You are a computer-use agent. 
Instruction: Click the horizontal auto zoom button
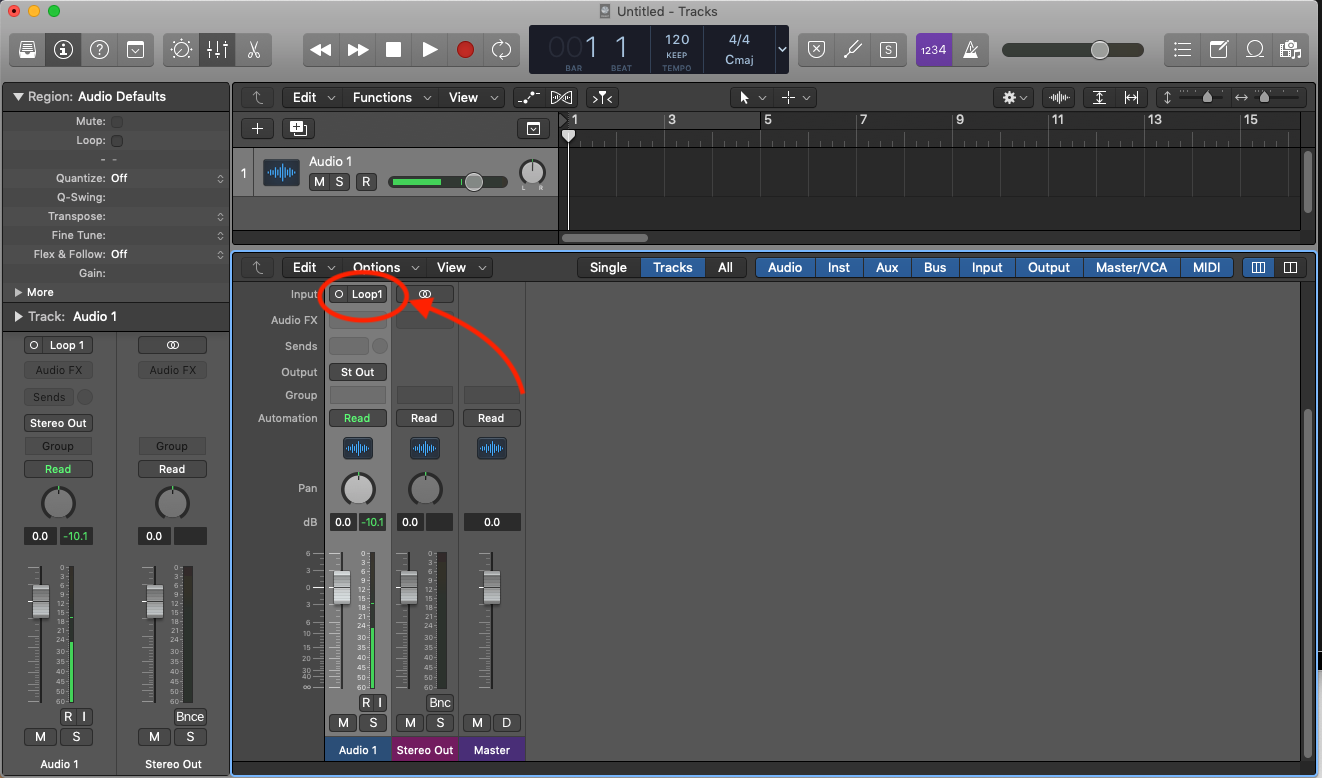click(x=1132, y=97)
